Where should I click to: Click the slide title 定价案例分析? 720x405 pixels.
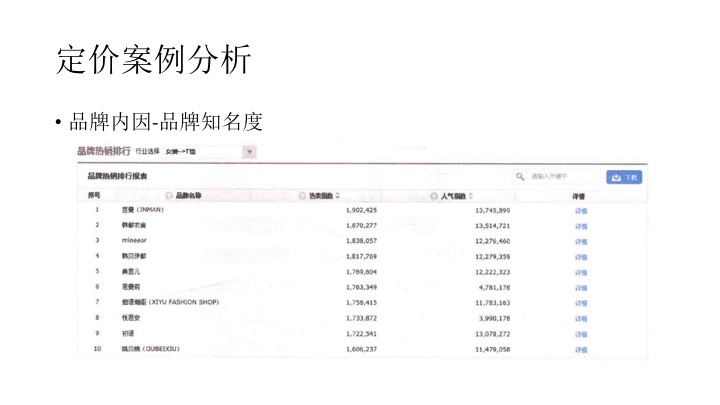point(154,59)
